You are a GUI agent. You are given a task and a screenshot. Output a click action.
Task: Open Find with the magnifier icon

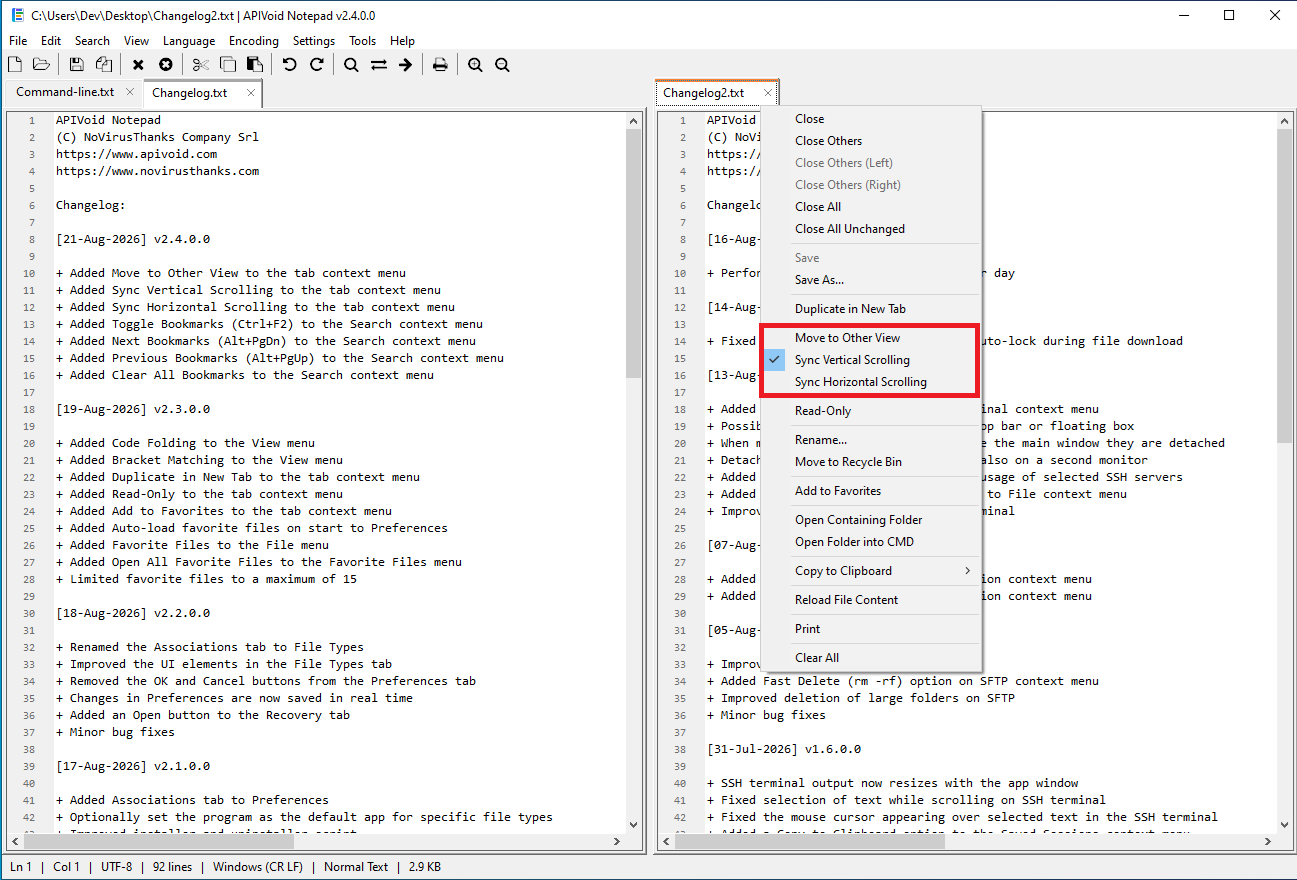pyautogui.click(x=351, y=65)
